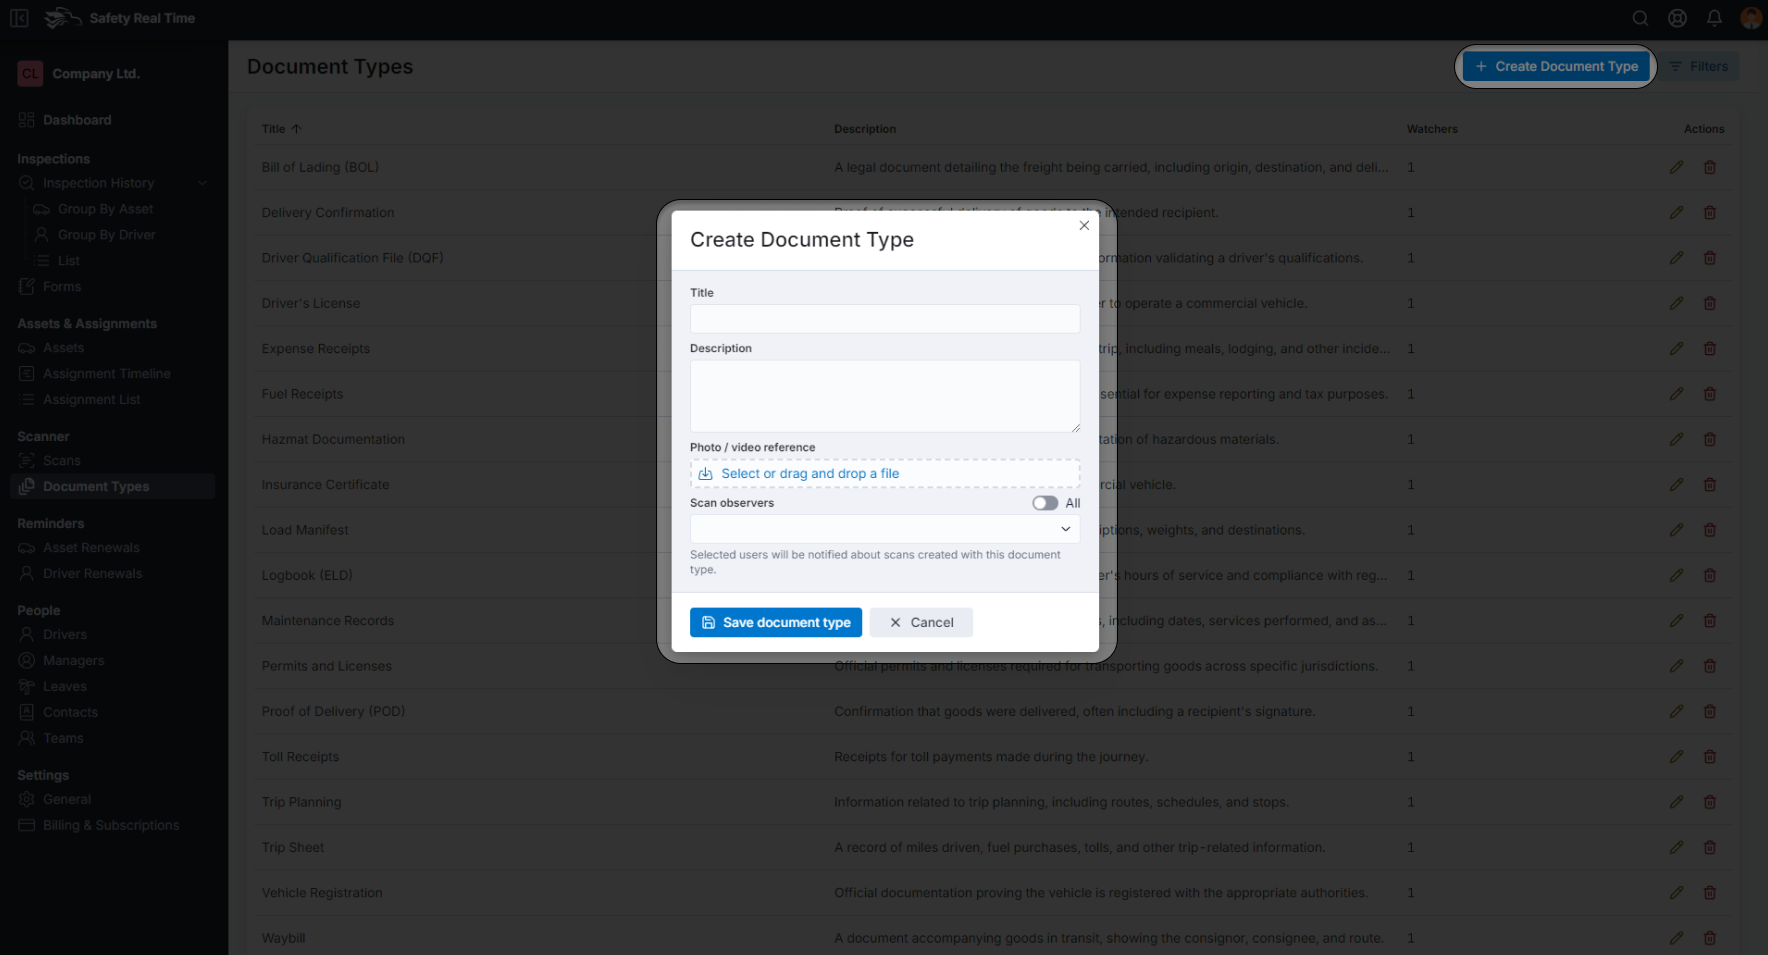Click the Forms icon in sidebar
The width and height of the screenshot is (1768, 955).
tap(27, 286)
